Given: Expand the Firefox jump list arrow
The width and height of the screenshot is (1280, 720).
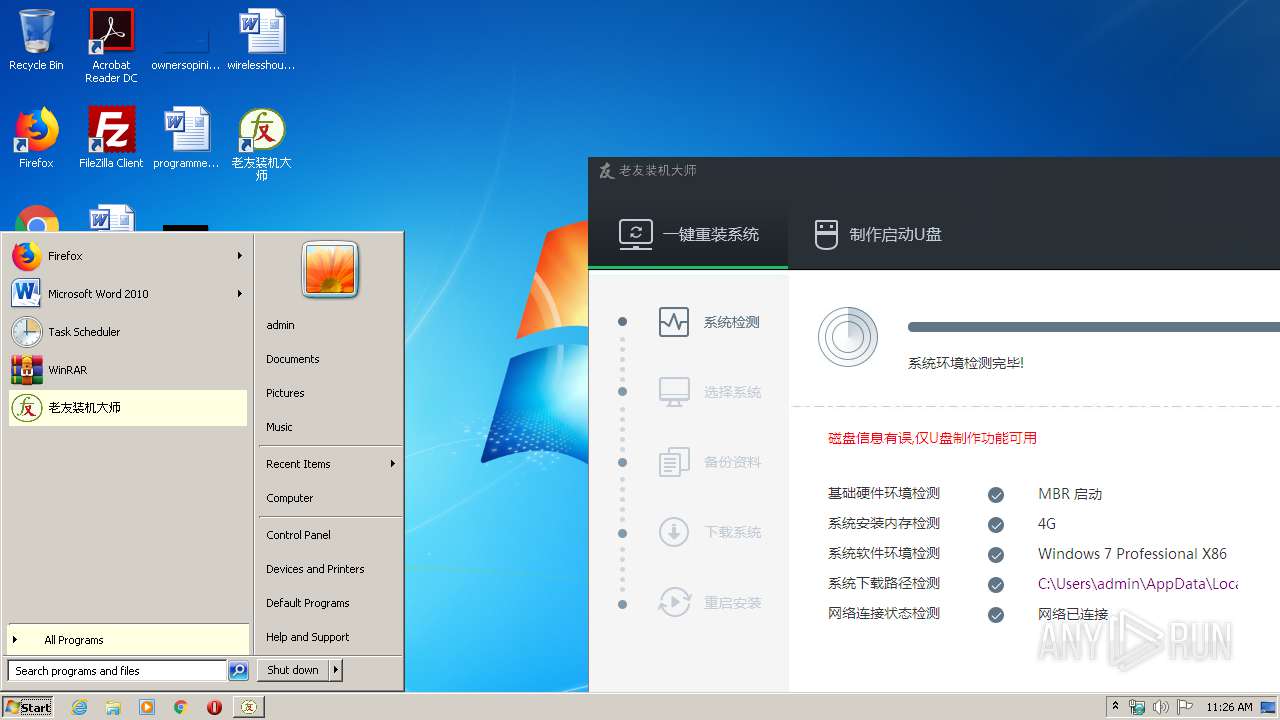Looking at the screenshot, I should [240, 256].
